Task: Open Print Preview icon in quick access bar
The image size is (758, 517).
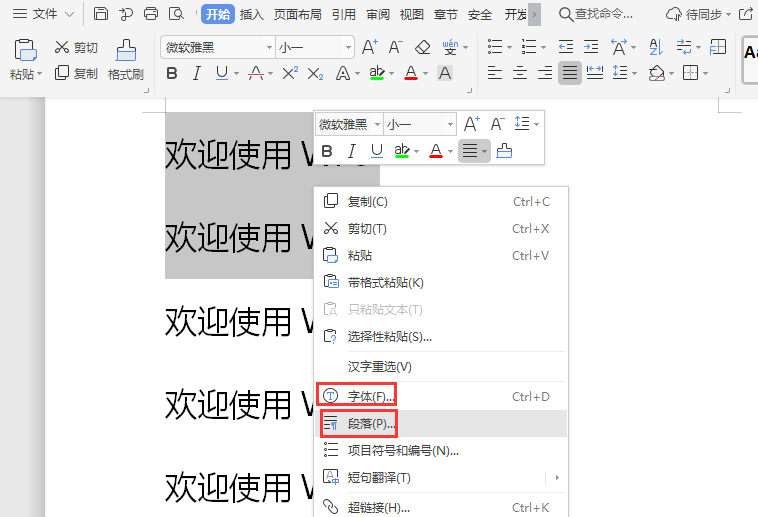Action: (176, 14)
